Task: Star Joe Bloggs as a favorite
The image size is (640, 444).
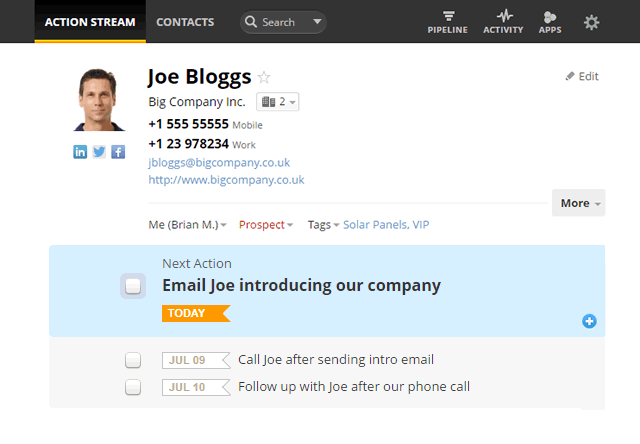Action: click(264, 77)
